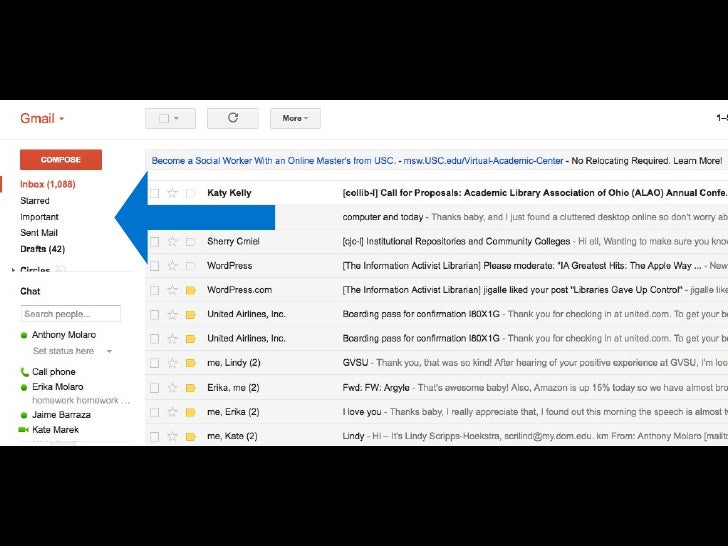Tick the me, Erika email checkbox
Image resolution: width=728 pixels, height=546 pixels.
(155, 412)
